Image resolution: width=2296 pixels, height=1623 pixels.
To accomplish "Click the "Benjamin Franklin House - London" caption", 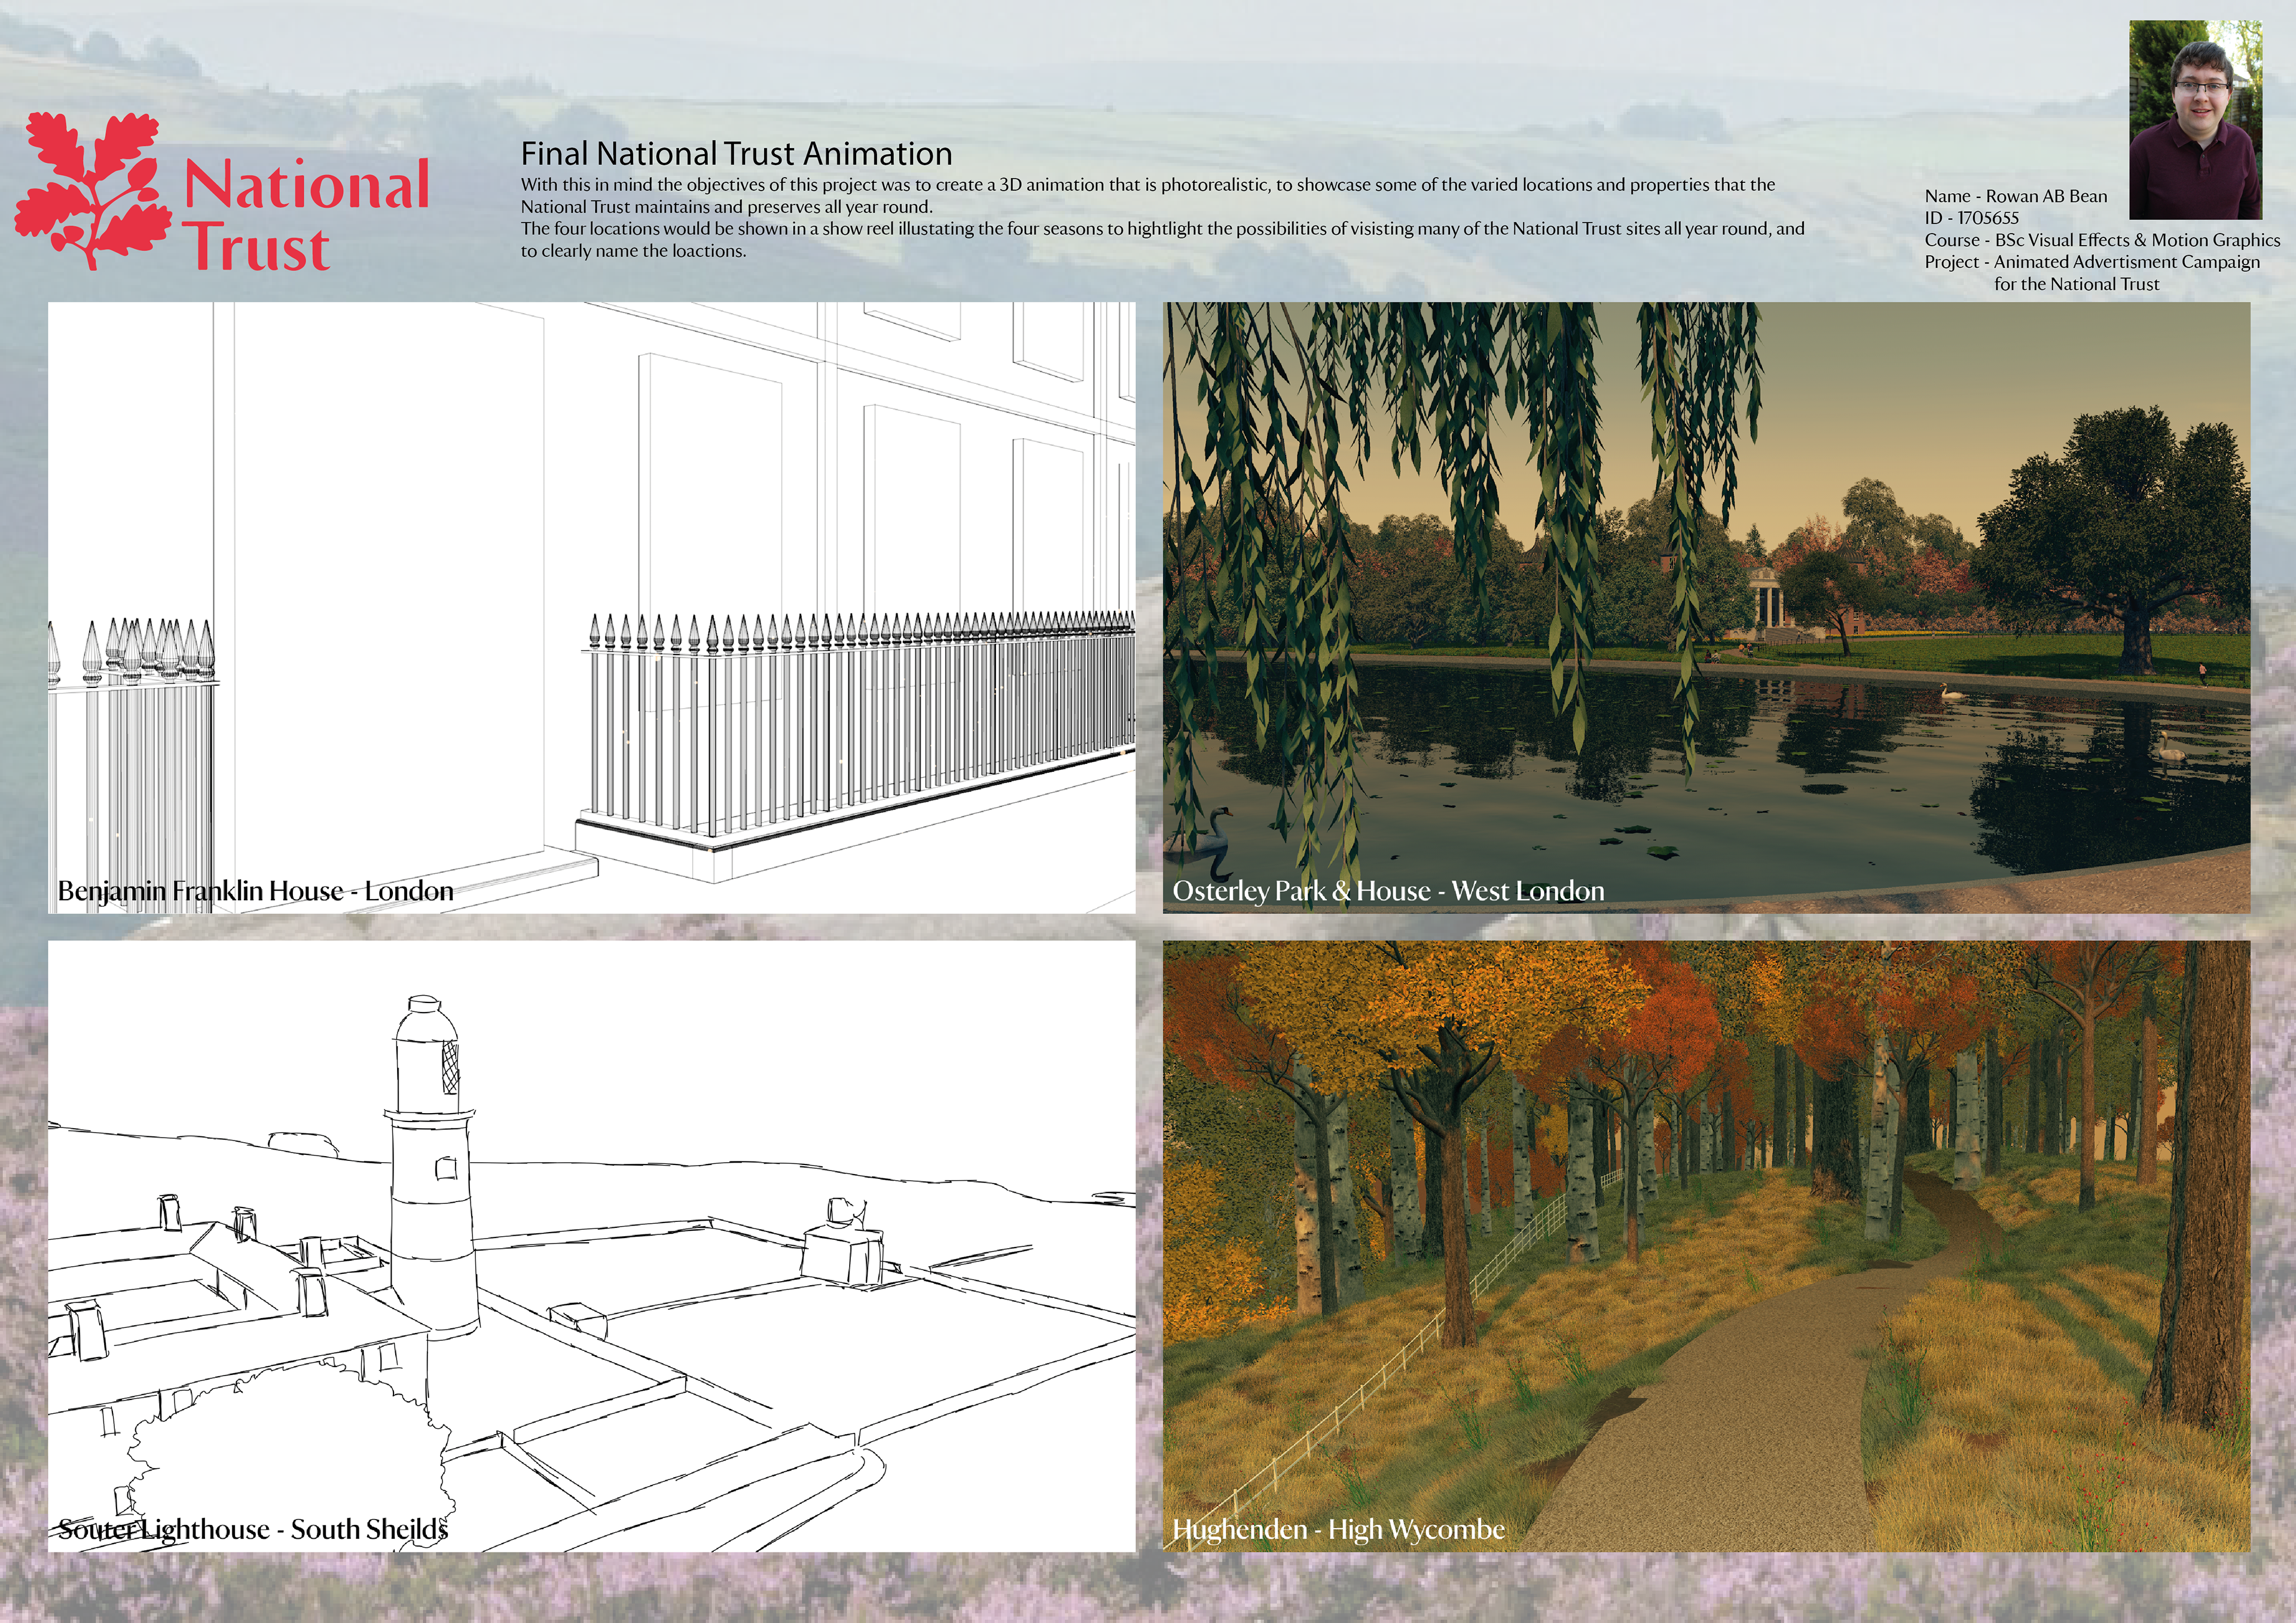I will pos(255,891).
